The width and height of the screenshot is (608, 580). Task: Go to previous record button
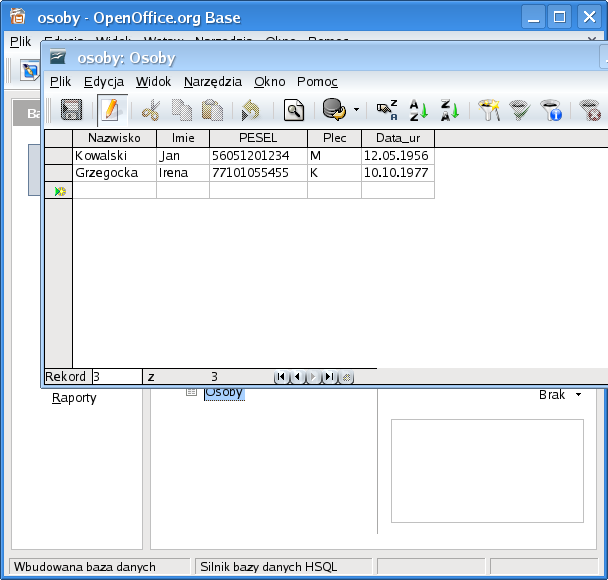(x=297, y=377)
